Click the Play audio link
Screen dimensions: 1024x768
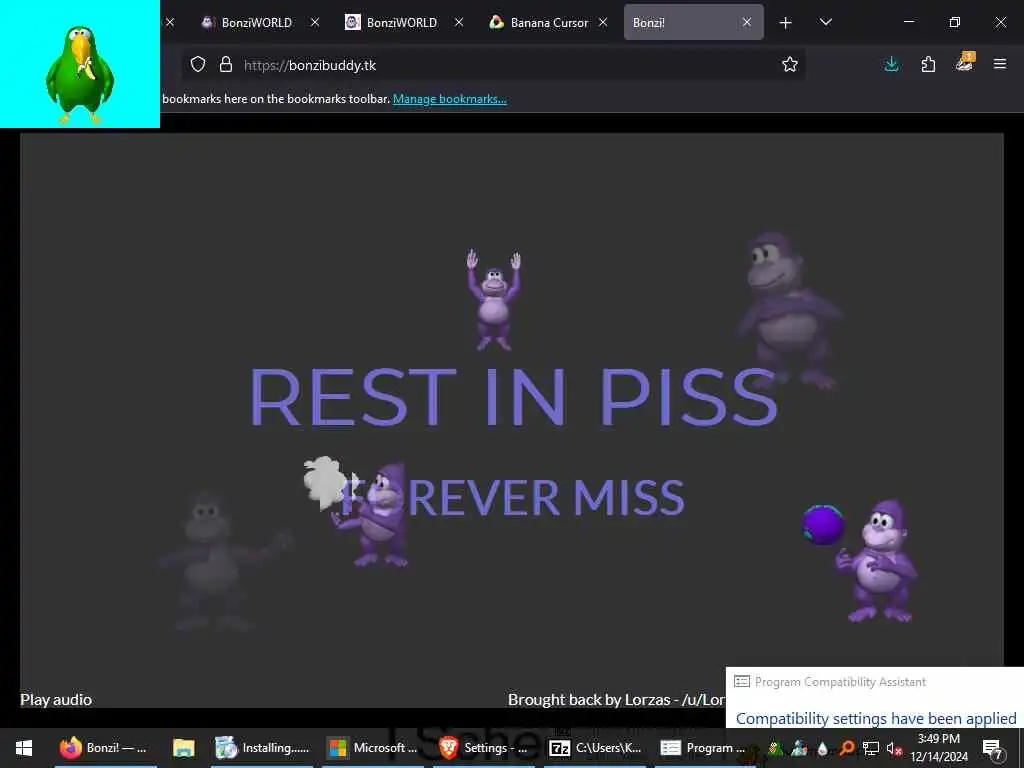(x=56, y=699)
